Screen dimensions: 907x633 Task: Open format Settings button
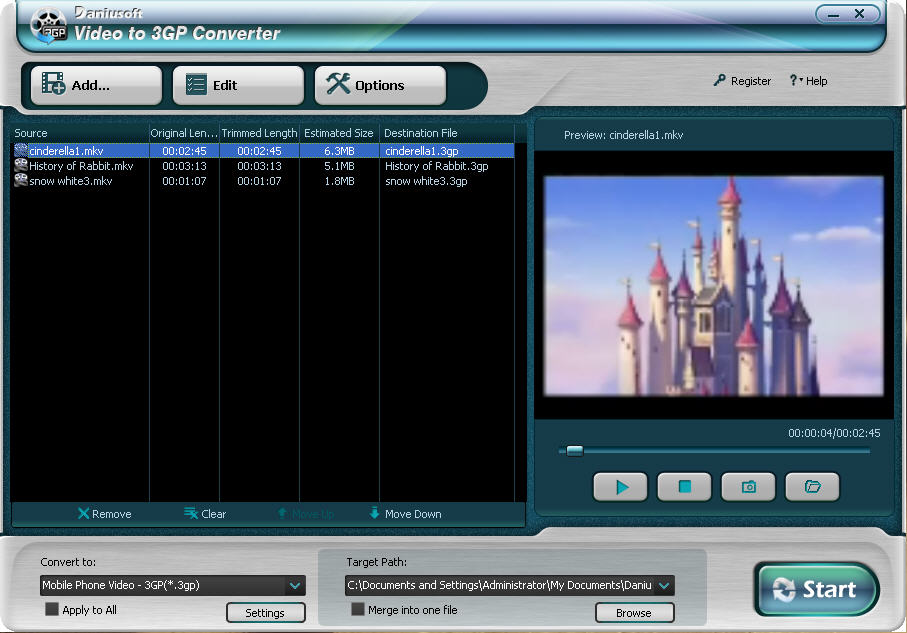coord(266,613)
